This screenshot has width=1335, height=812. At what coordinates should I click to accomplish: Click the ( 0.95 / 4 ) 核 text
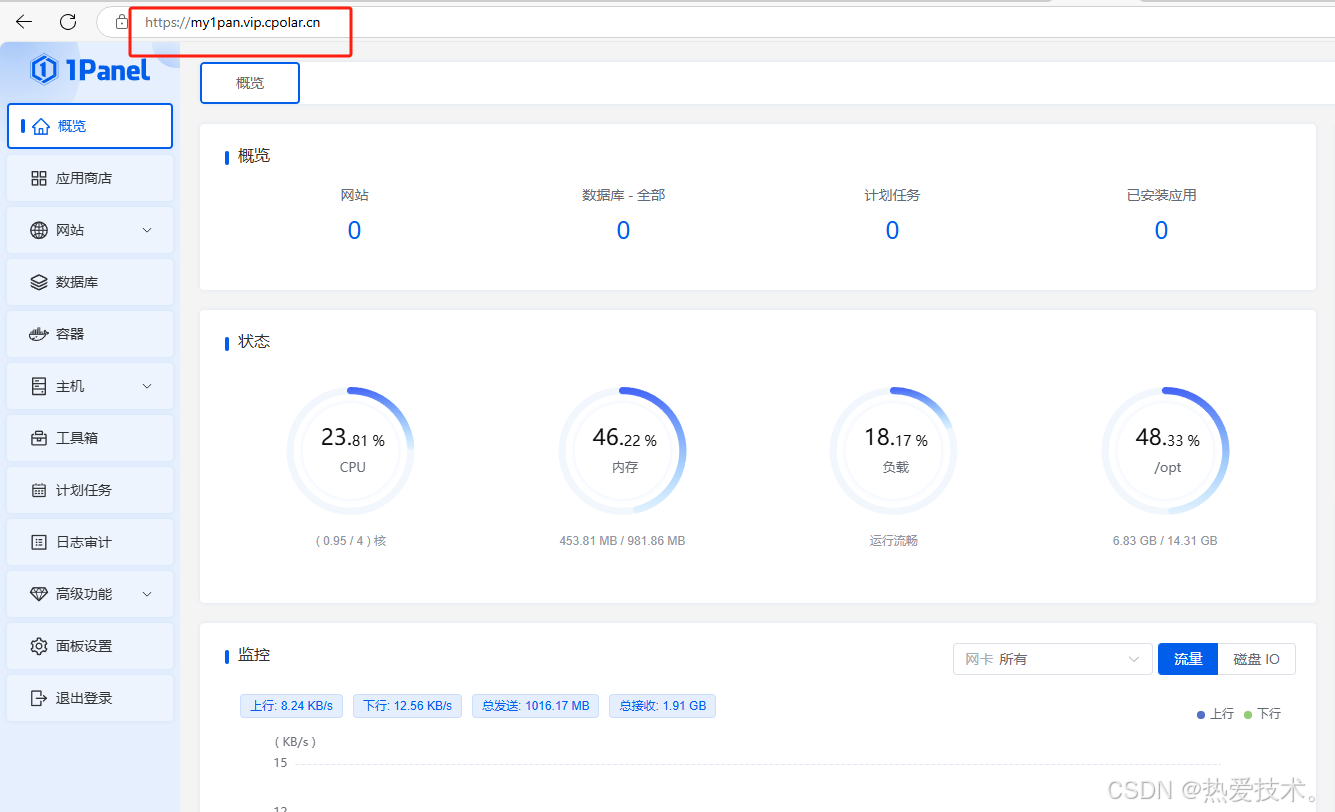tap(351, 541)
